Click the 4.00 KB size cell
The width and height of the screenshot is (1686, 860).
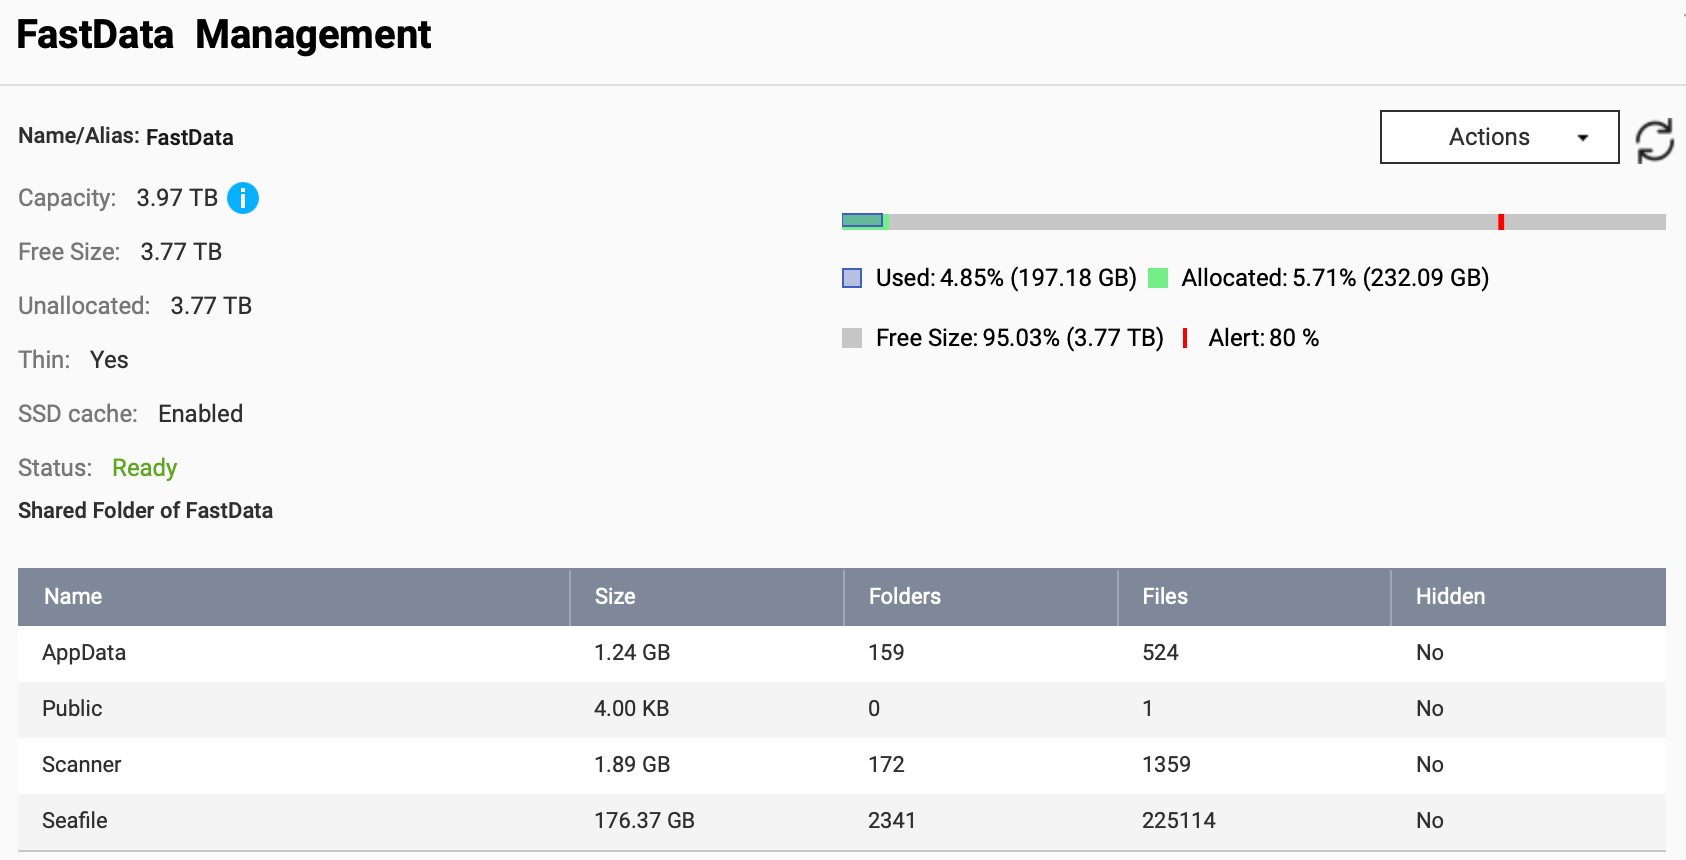[631, 709]
